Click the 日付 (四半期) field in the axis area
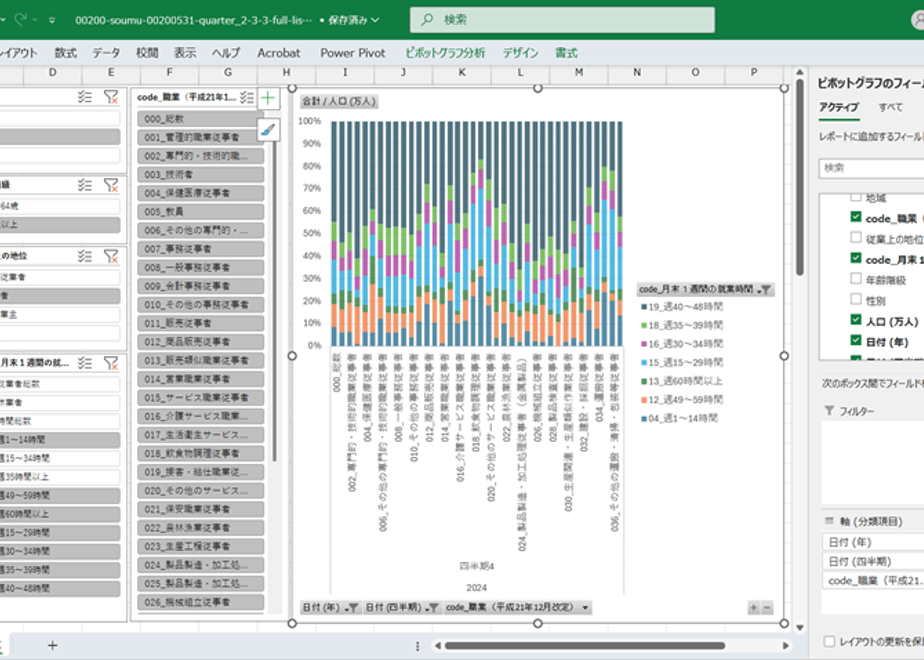 click(873, 561)
